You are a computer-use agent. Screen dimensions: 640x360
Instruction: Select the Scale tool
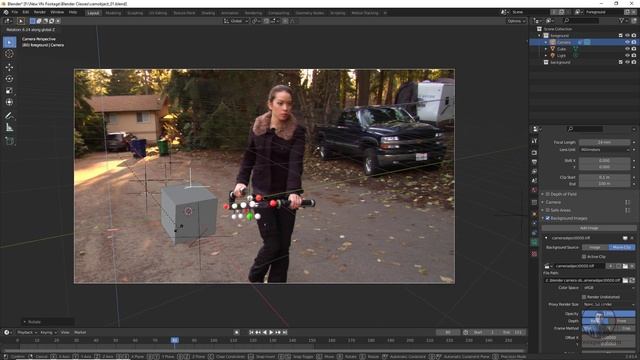point(9,91)
